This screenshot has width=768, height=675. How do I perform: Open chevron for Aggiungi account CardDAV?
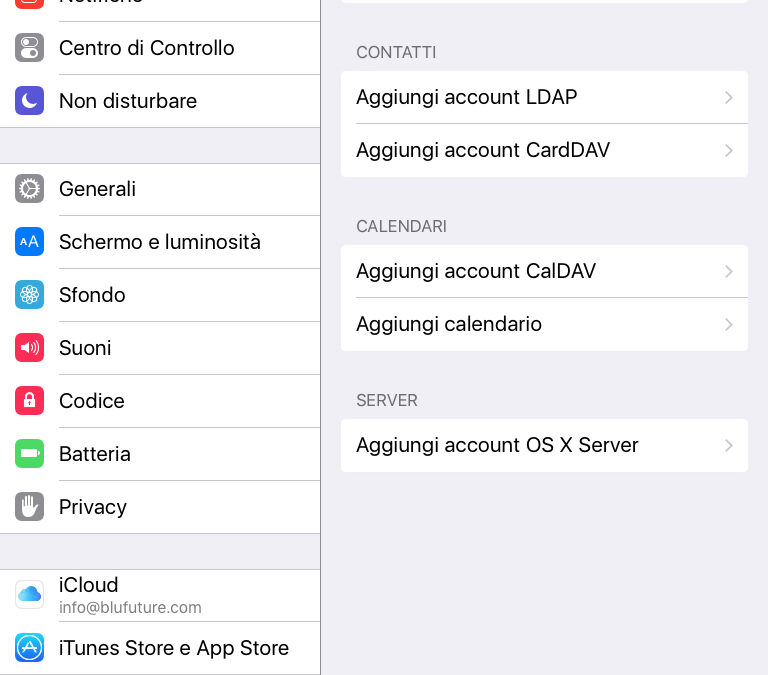729,150
